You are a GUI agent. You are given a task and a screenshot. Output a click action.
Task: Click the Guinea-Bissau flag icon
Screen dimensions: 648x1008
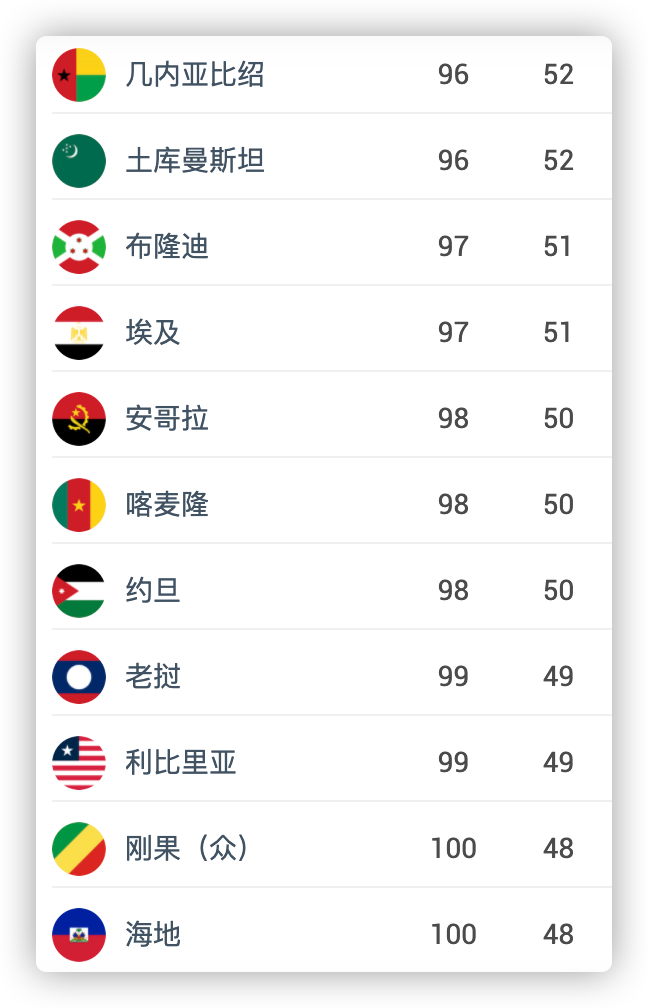[78, 75]
